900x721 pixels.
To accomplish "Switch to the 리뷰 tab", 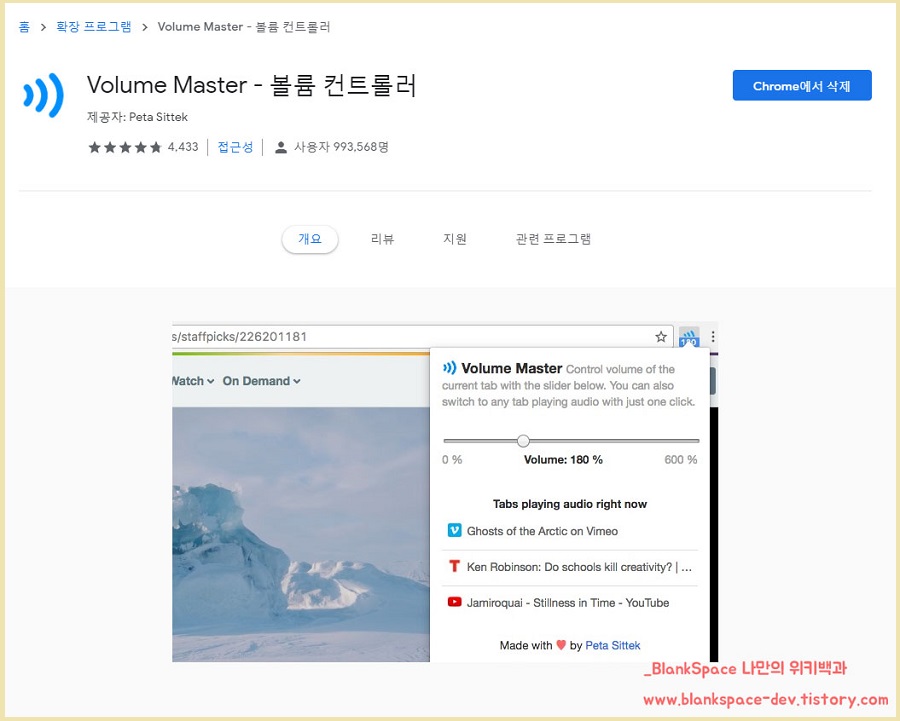I will [x=382, y=239].
